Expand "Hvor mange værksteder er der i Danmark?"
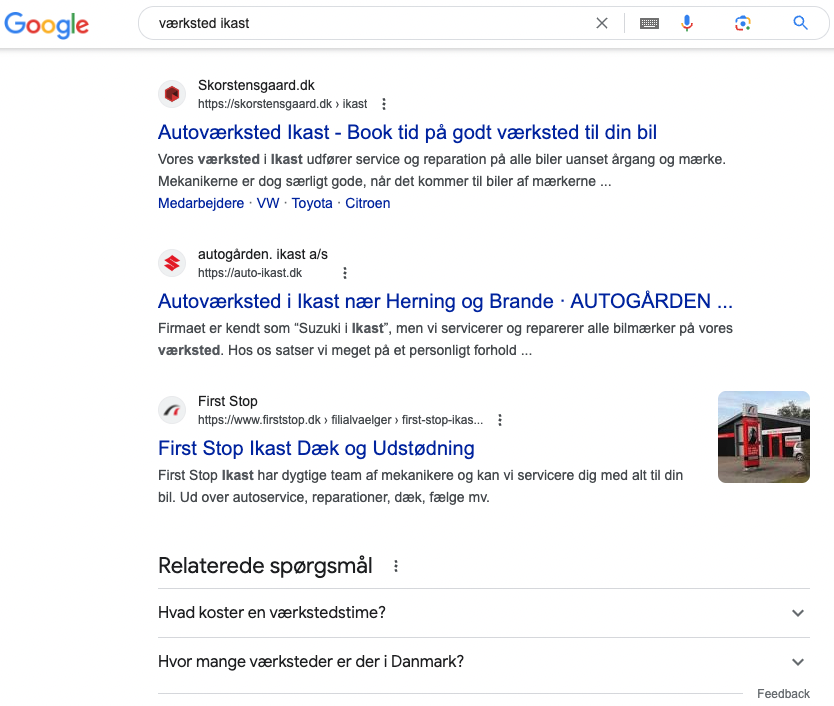834x706 pixels. (484, 662)
